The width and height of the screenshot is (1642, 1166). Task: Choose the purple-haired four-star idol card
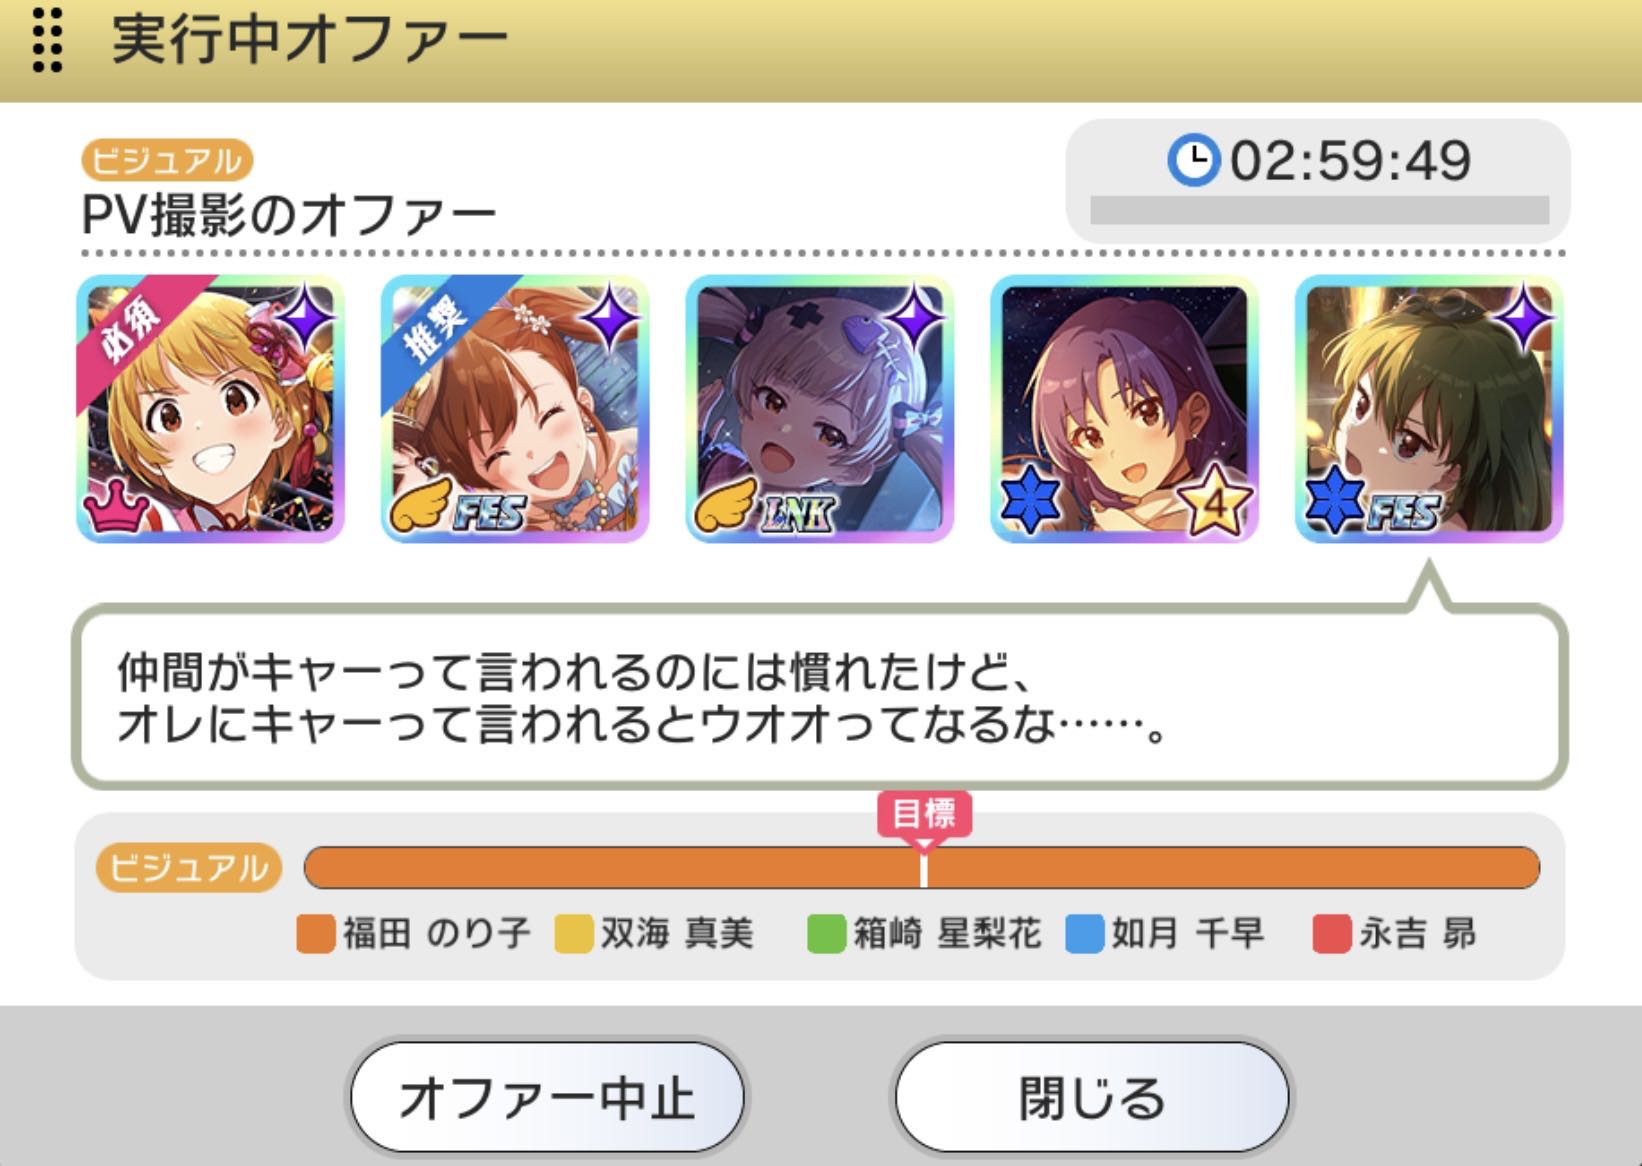click(x=1124, y=409)
